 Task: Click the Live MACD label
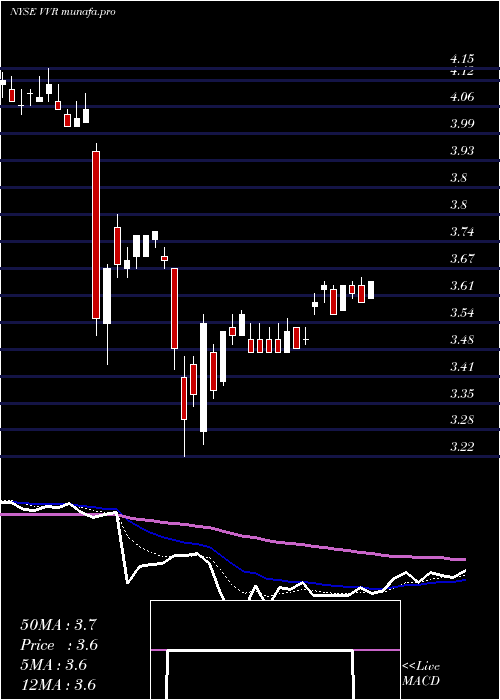pyautogui.click(x=421, y=674)
